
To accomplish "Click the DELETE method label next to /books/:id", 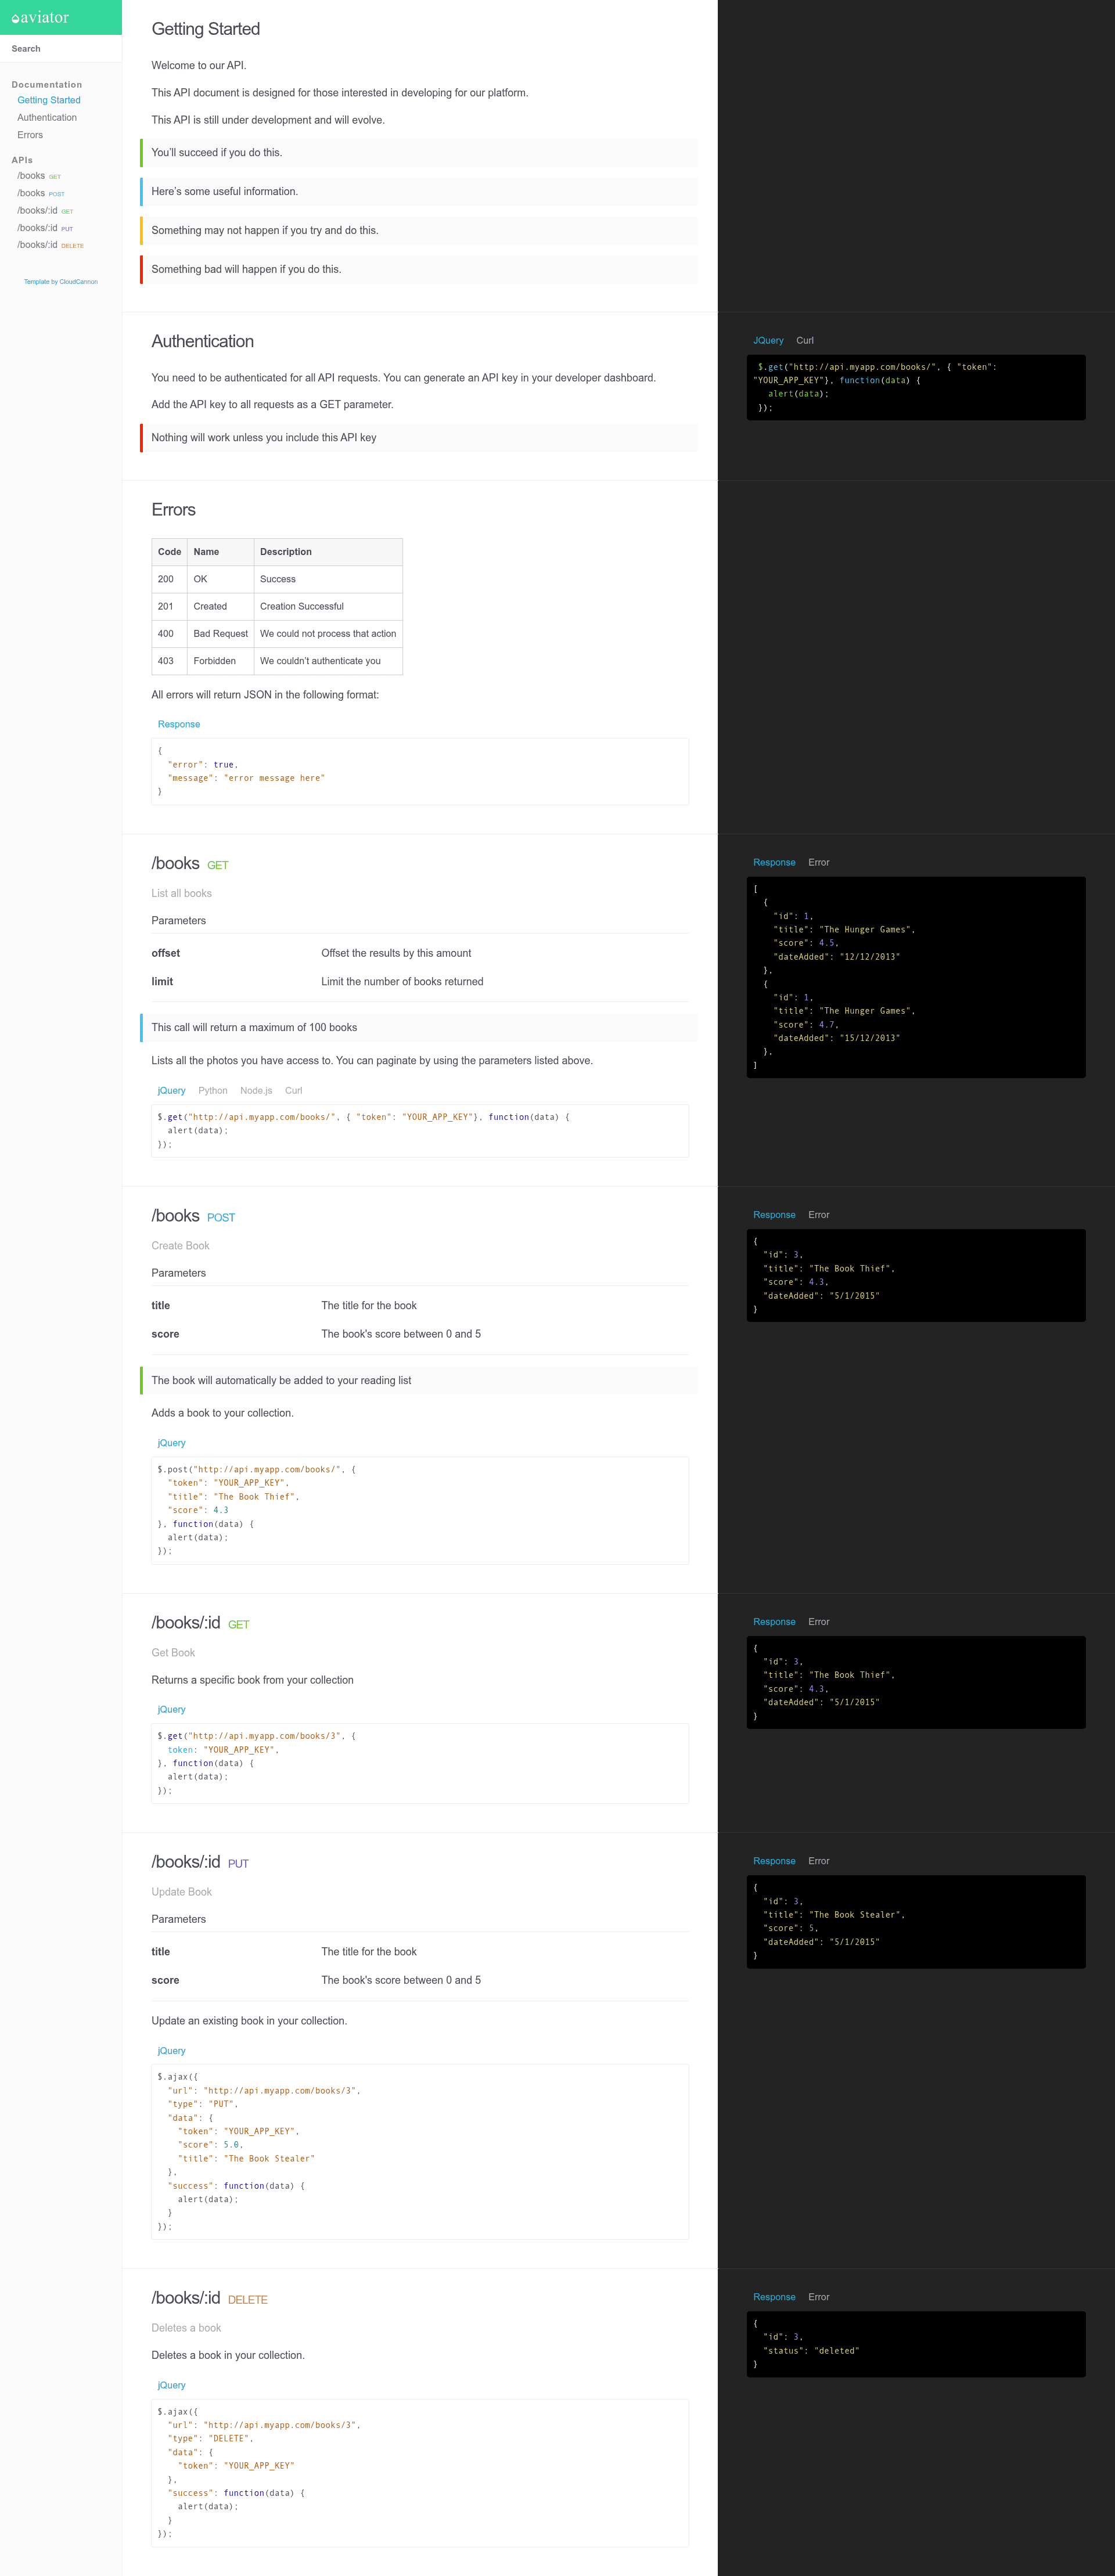I will pyautogui.click(x=248, y=2300).
